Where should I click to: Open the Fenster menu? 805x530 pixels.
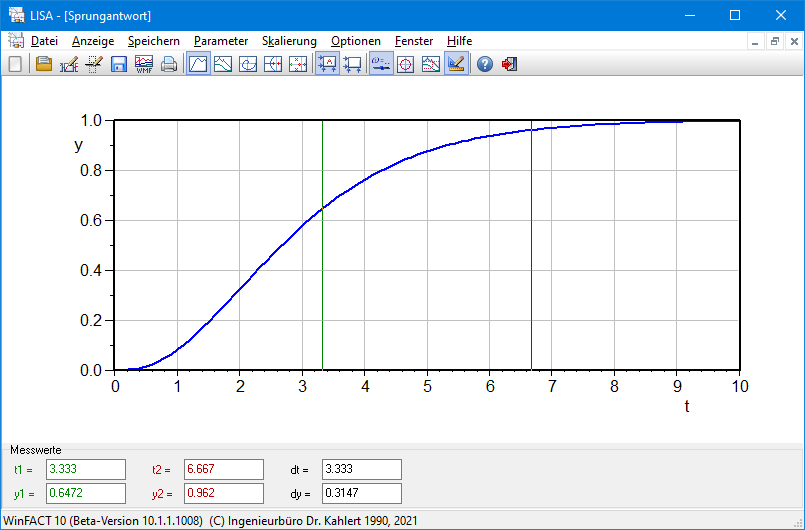tap(414, 41)
